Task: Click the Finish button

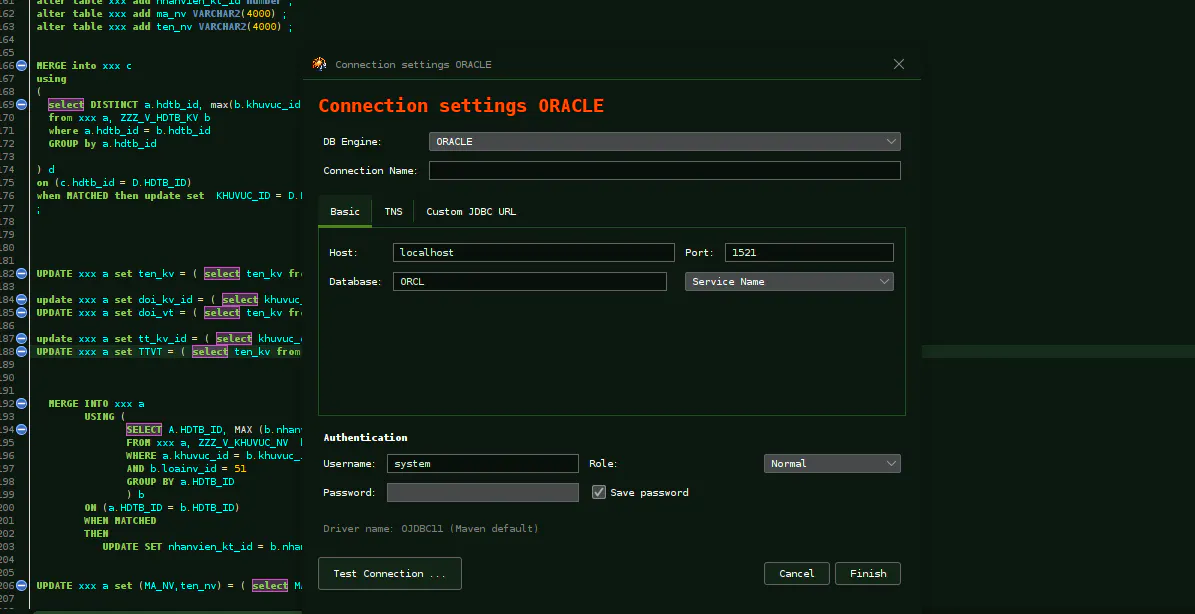Action: pos(868,574)
